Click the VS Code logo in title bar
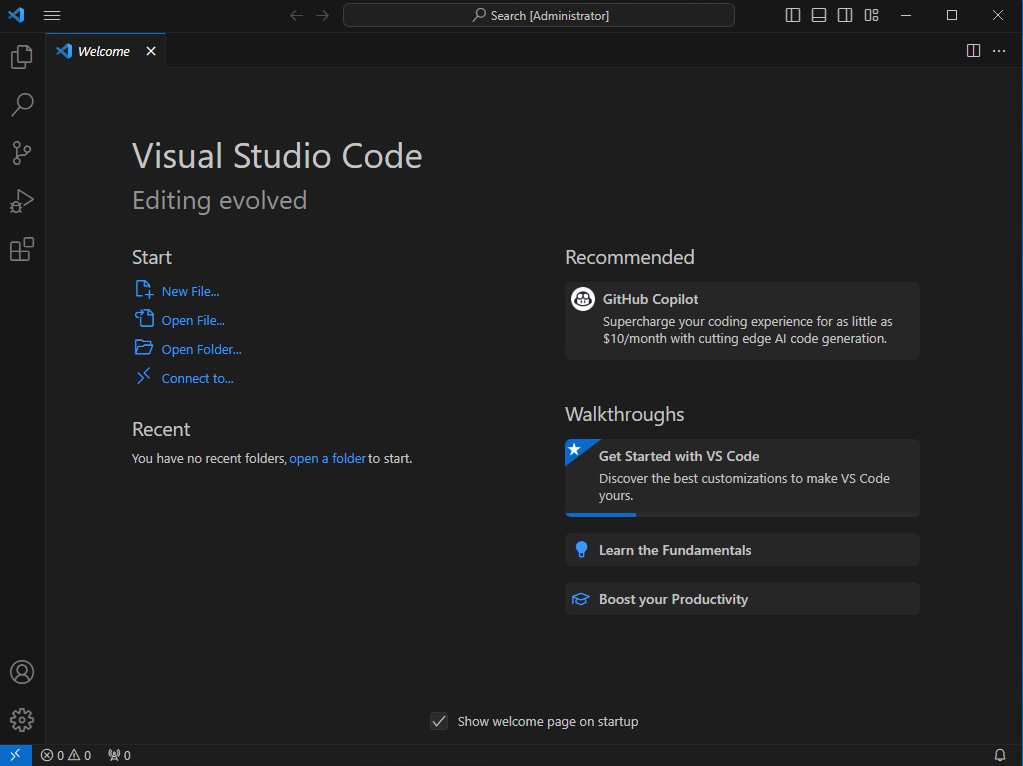 coord(16,15)
